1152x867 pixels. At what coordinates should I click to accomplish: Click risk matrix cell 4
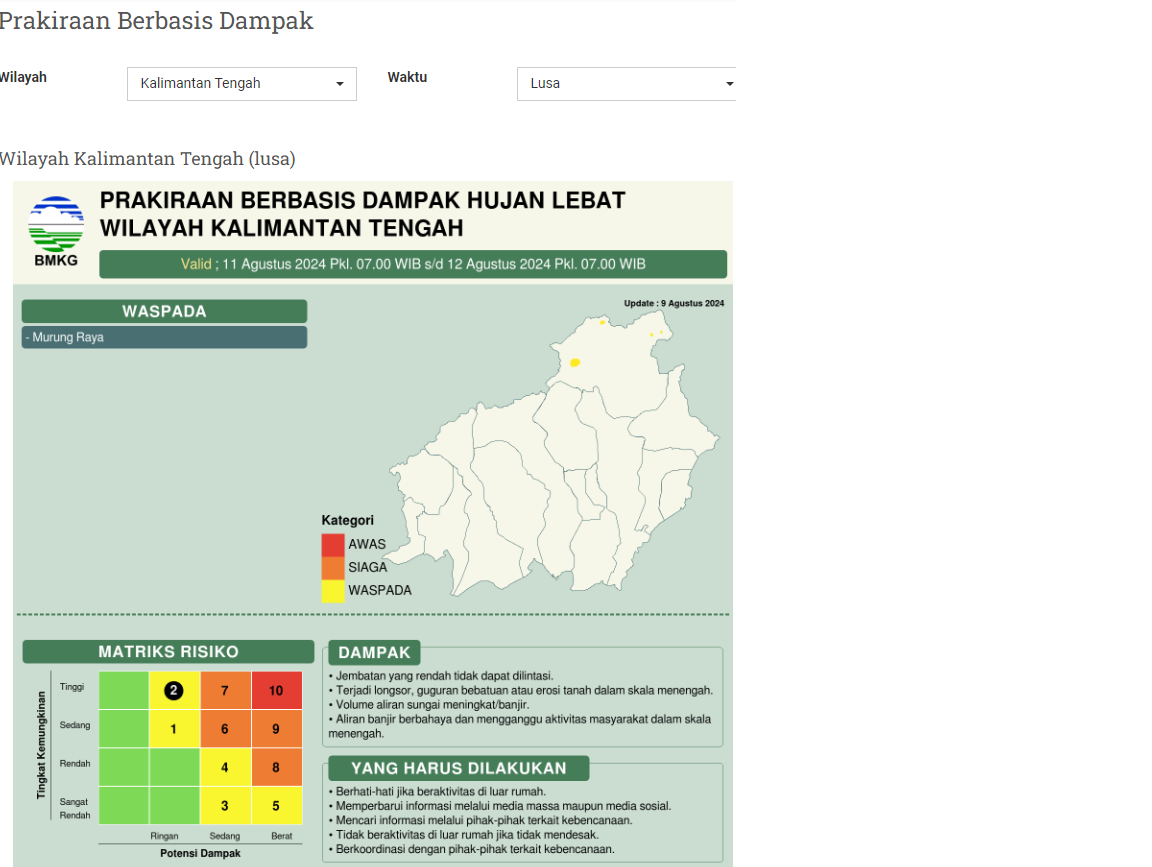pyautogui.click(x=225, y=767)
